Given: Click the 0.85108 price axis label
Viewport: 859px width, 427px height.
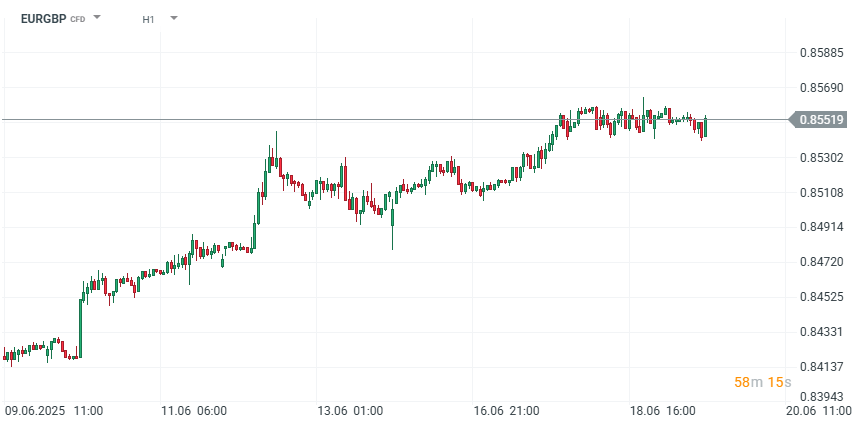Looking at the screenshot, I should coord(821,192).
